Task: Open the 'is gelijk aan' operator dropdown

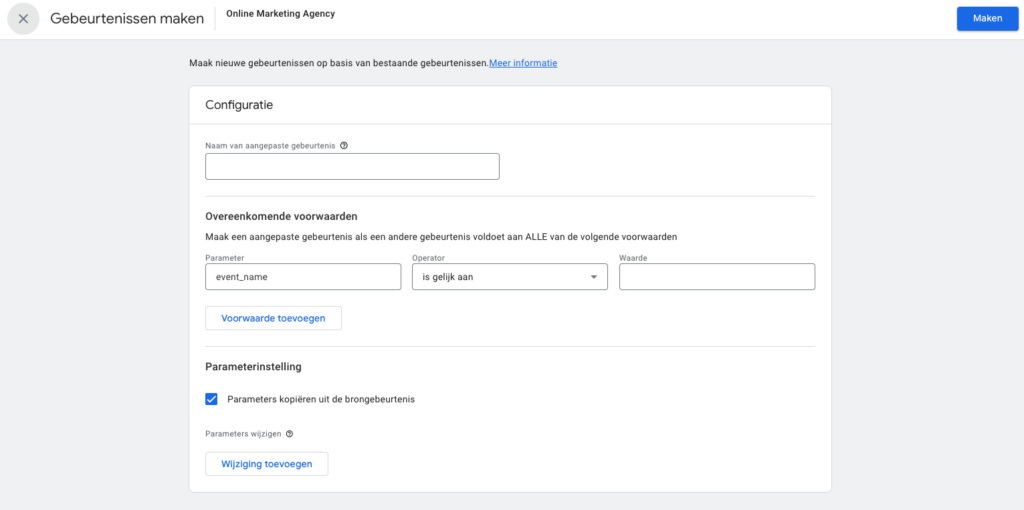Action: pos(510,277)
